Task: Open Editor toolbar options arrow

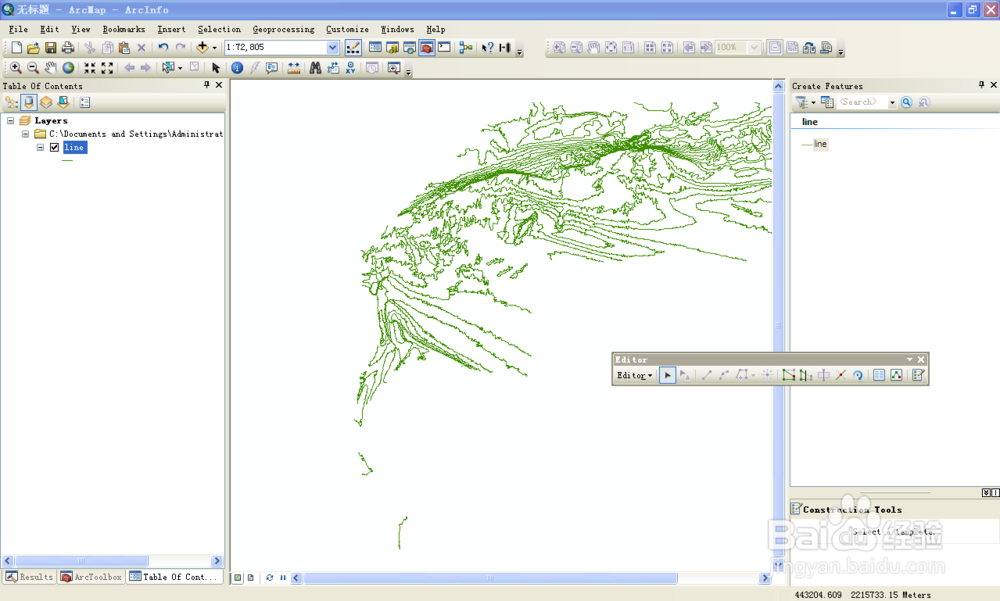Action: click(x=909, y=359)
